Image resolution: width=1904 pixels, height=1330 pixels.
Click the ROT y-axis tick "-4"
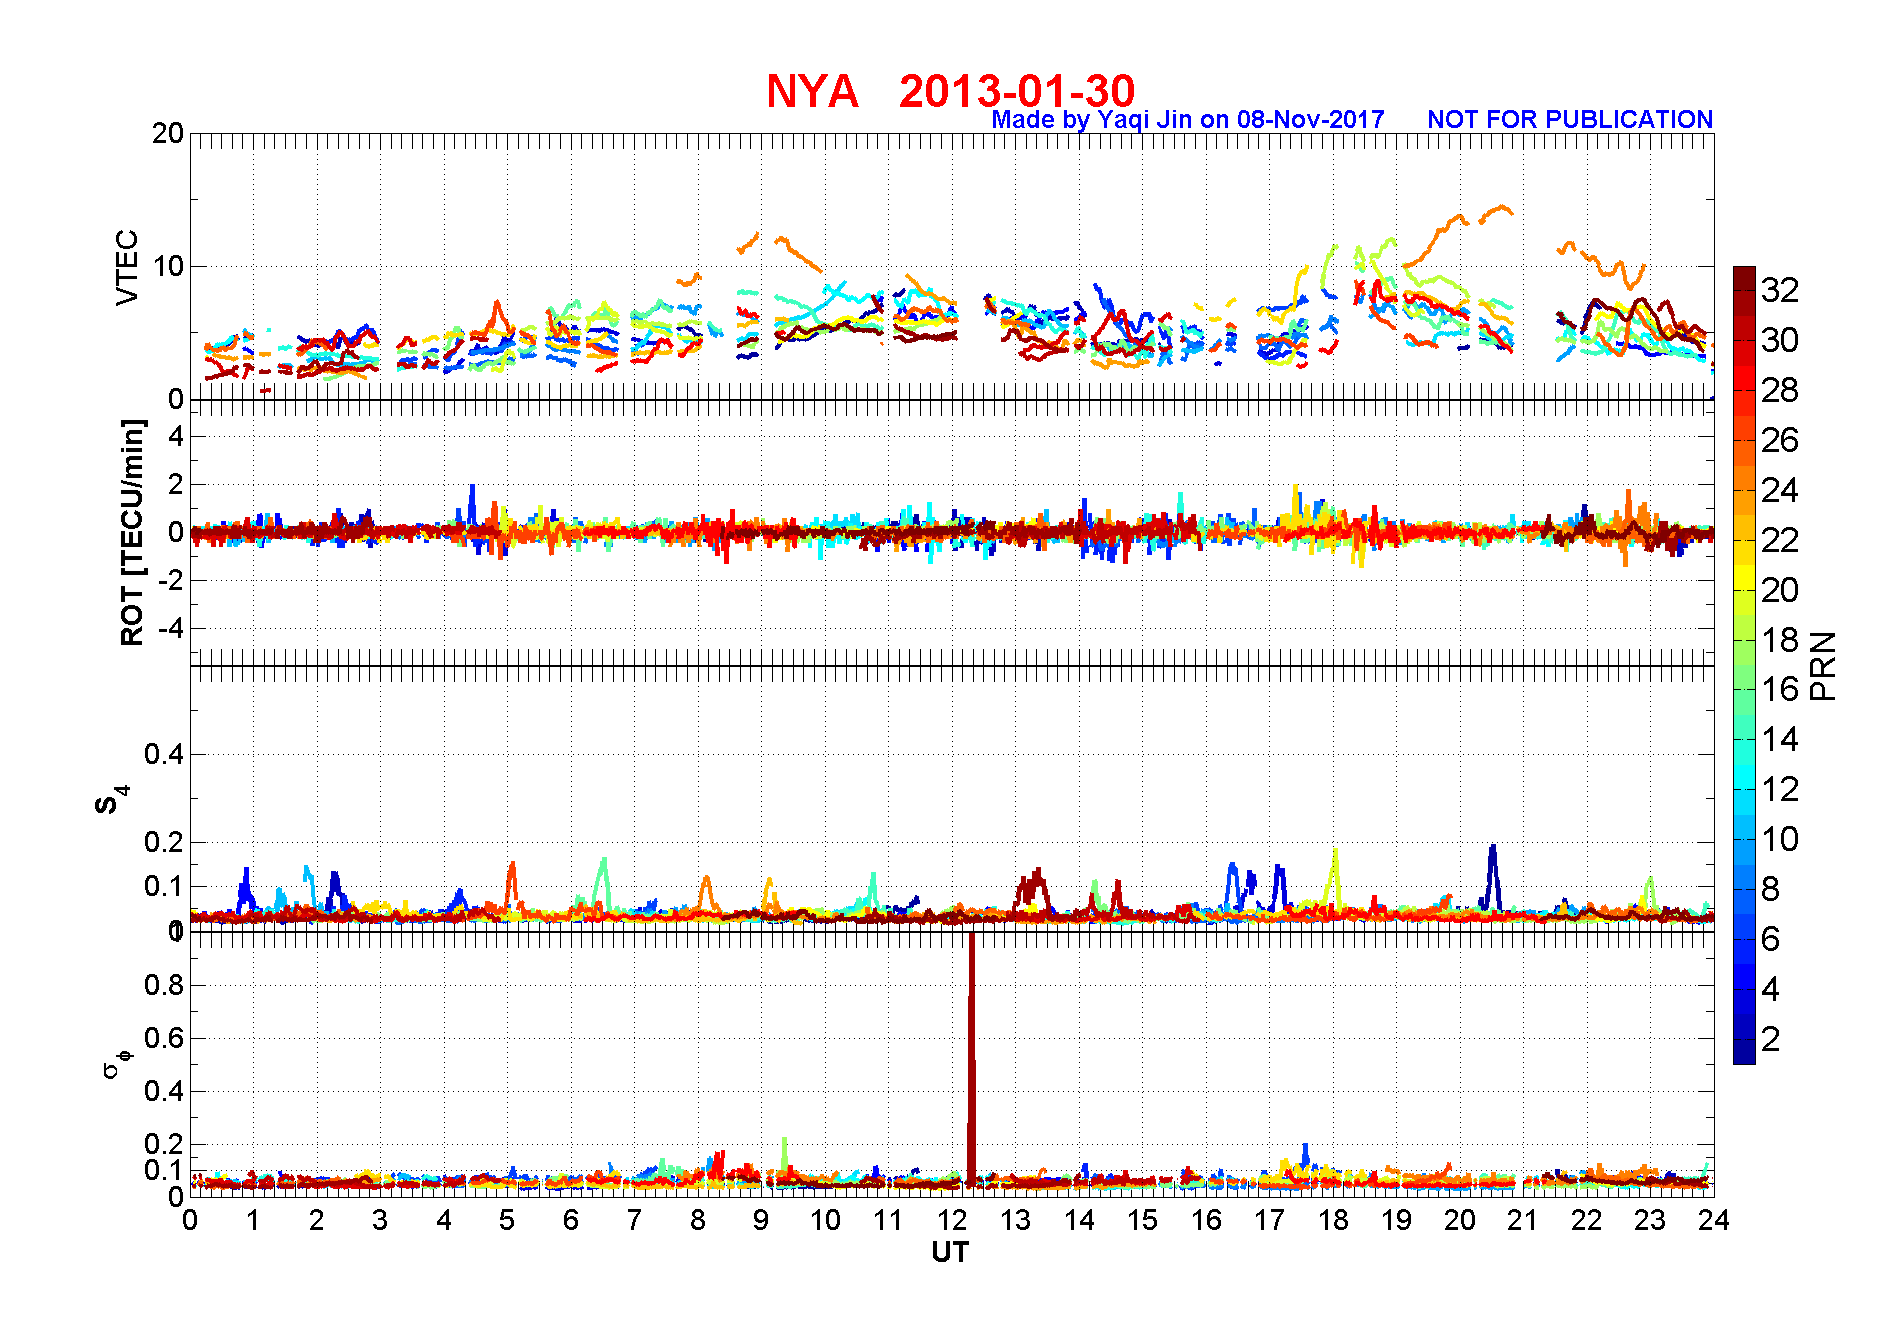pyautogui.click(x=171, y=629)
